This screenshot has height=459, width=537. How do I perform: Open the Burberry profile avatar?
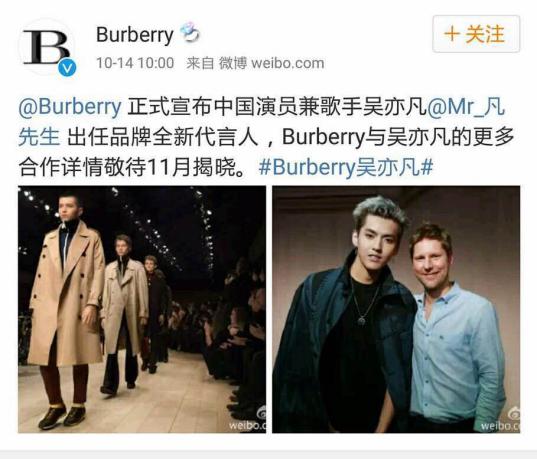(47, 48)
